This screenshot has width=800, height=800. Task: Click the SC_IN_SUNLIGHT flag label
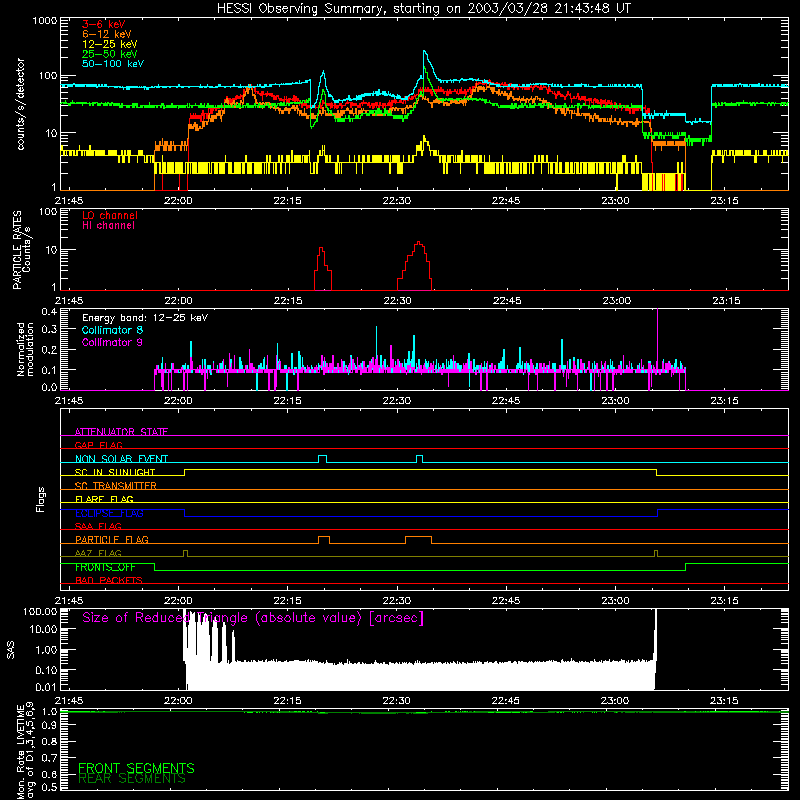(x=115, y=472)
